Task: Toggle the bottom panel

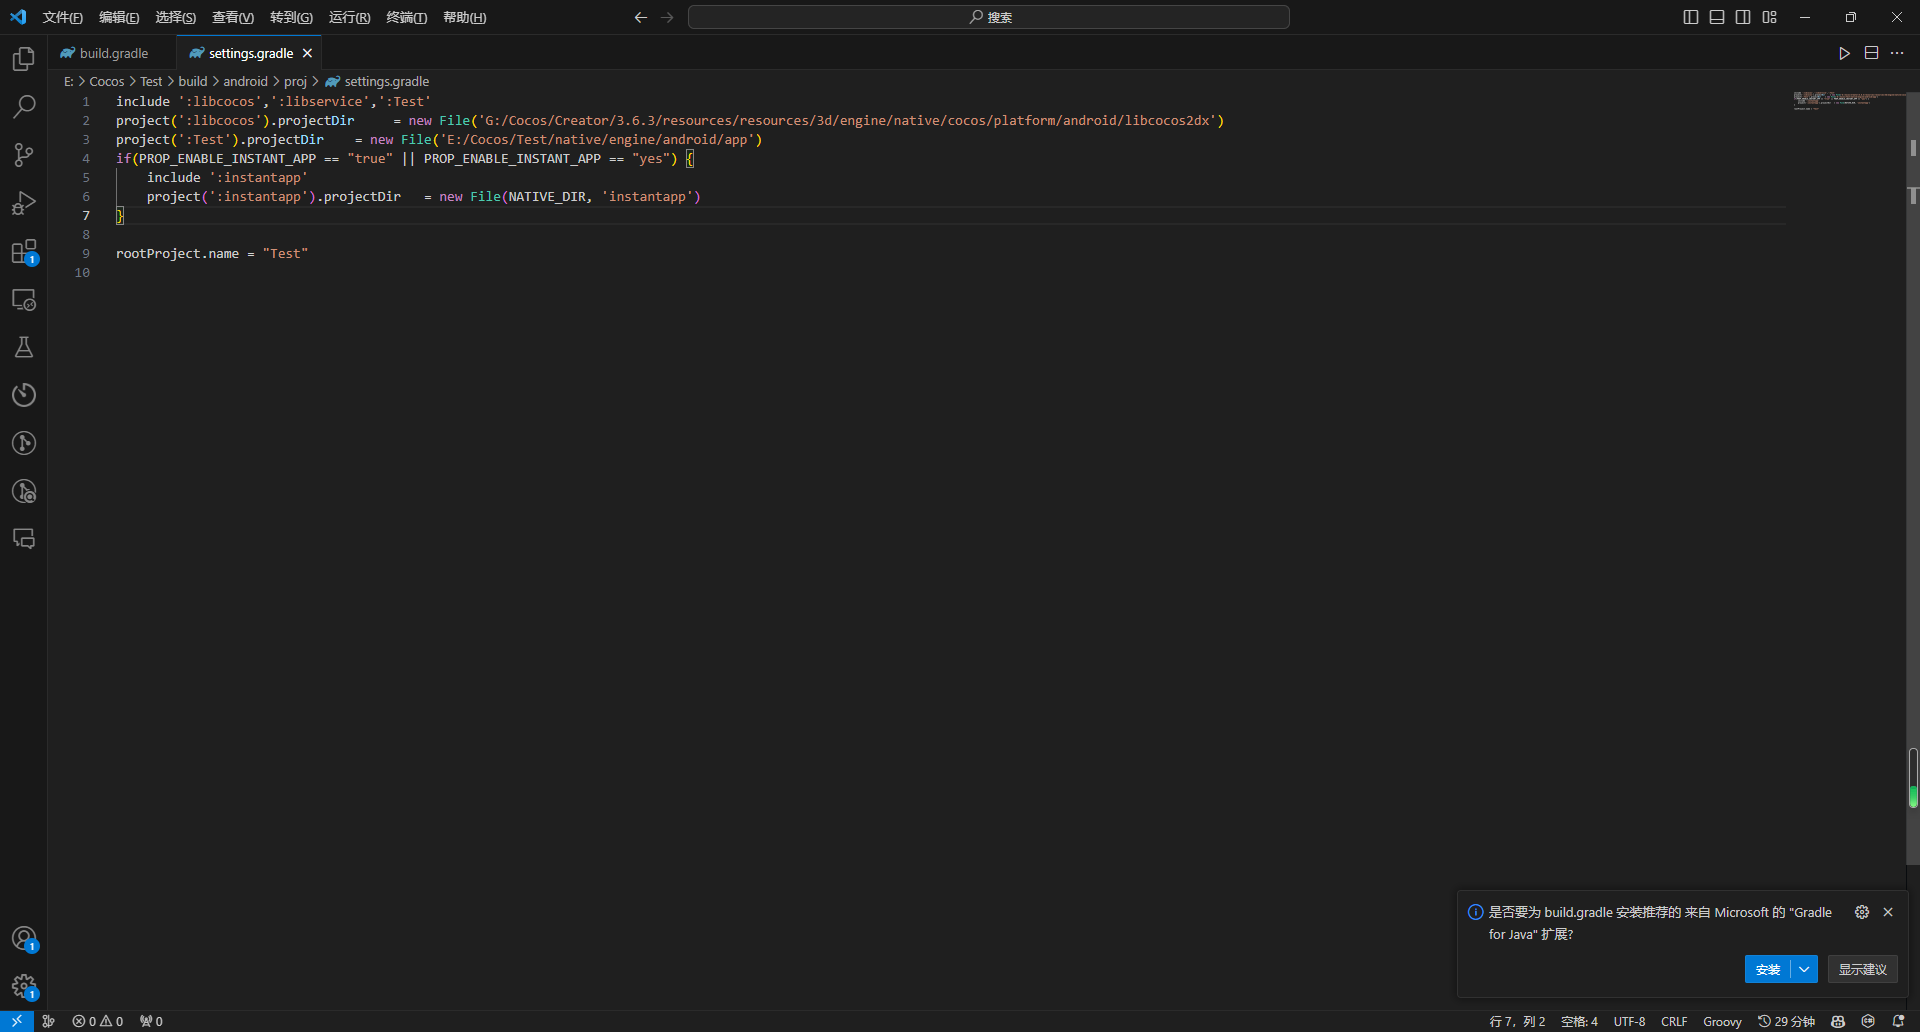Action: [x=1717, y=17]
